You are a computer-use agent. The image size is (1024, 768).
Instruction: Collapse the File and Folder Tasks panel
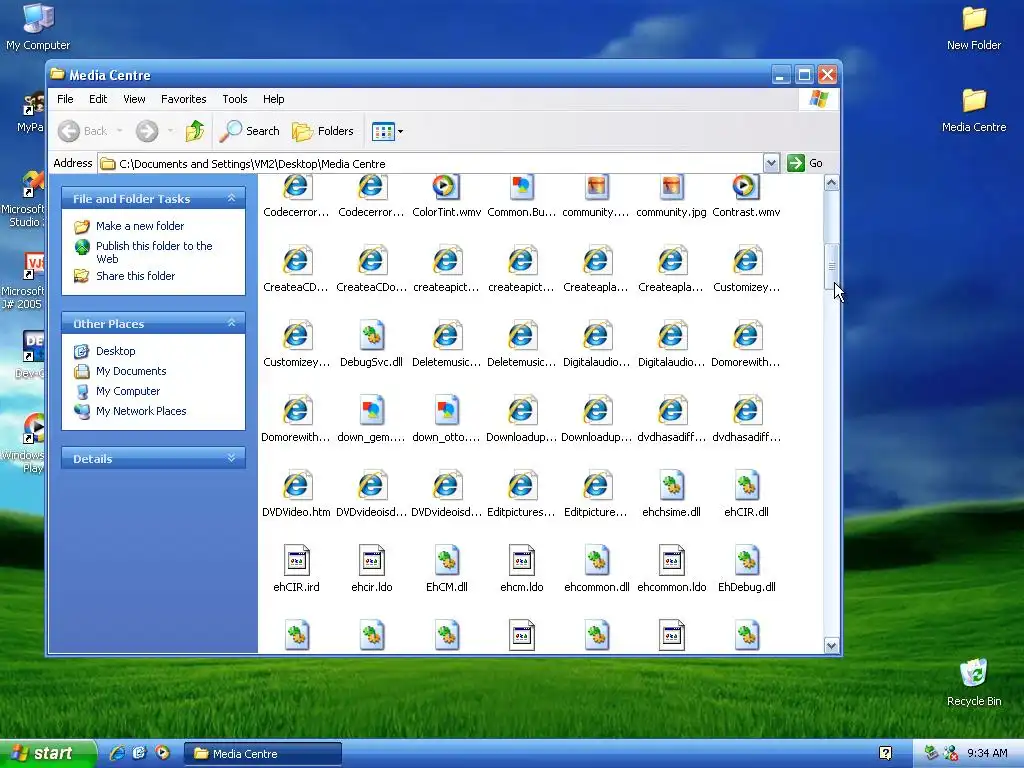click(x=231, y=198)
